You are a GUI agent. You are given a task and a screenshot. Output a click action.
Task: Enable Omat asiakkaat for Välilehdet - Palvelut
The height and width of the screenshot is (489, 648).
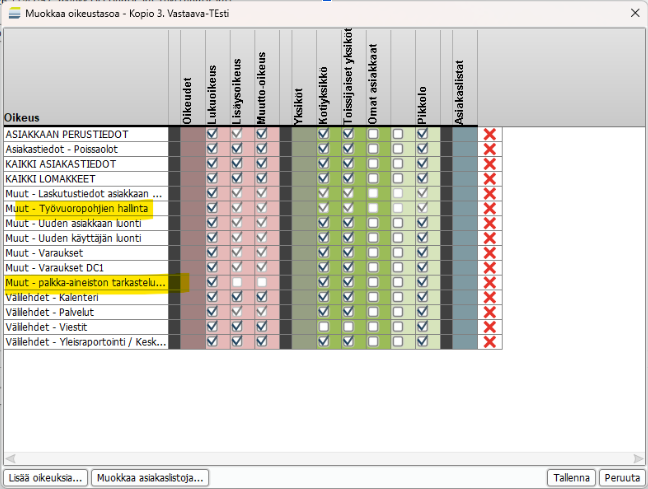[x=373, y=312]
